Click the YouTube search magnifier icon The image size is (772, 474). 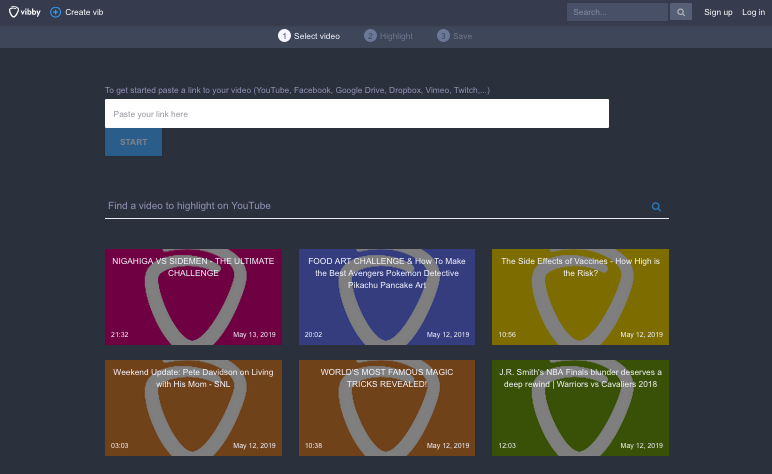(x=656, y=207)
